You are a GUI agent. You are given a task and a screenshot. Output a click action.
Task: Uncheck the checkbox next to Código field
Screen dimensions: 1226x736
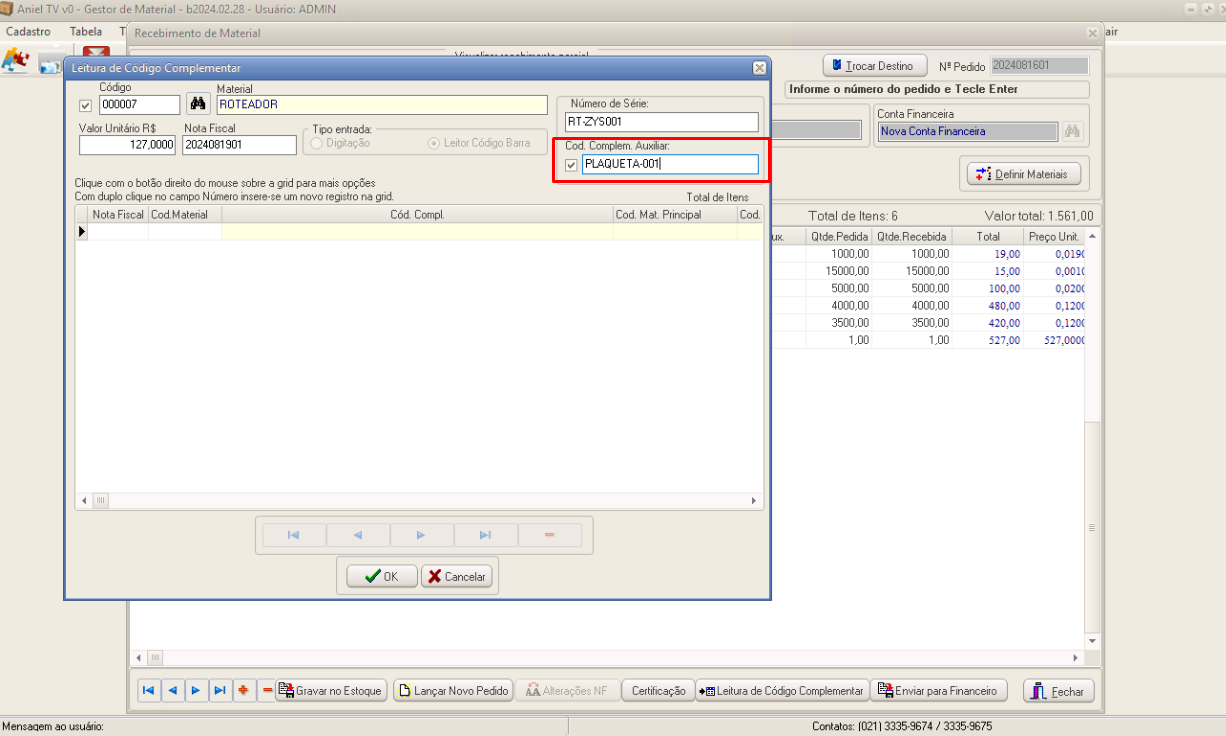point(85,105)
